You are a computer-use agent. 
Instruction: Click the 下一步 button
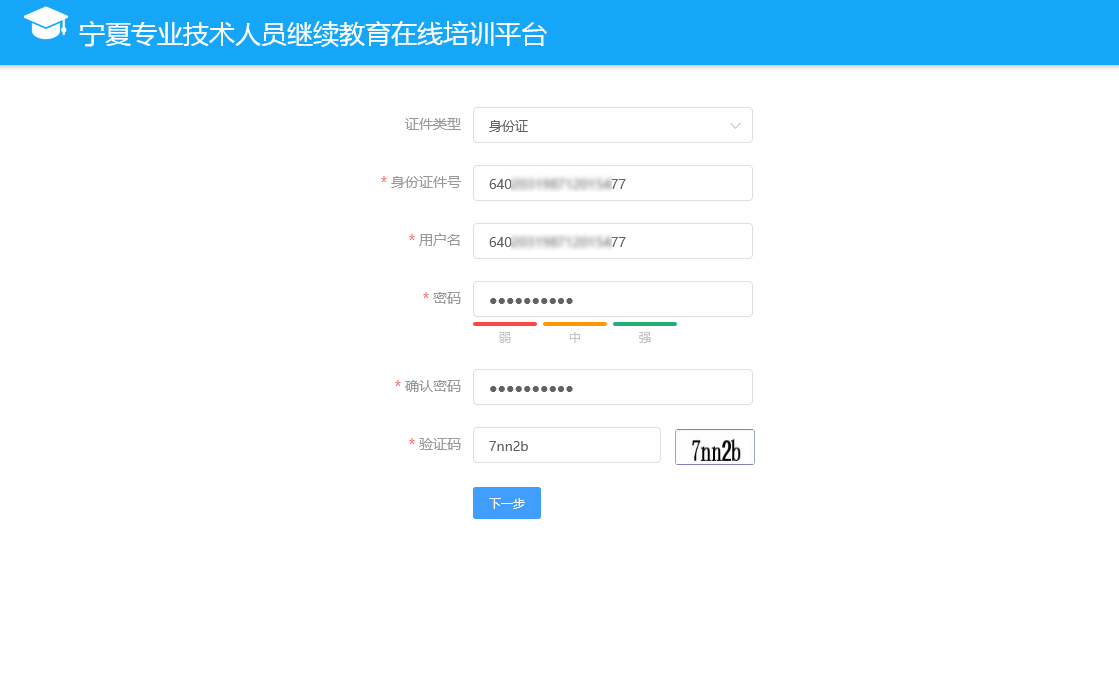coord(507,503)
